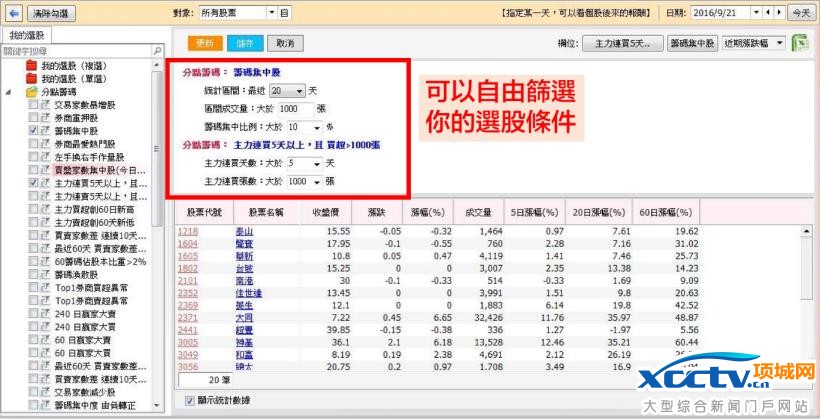This screenshot has width=820, height=419.
Task: Click the 清除勾選 button
Action: (x=51, y=13)
